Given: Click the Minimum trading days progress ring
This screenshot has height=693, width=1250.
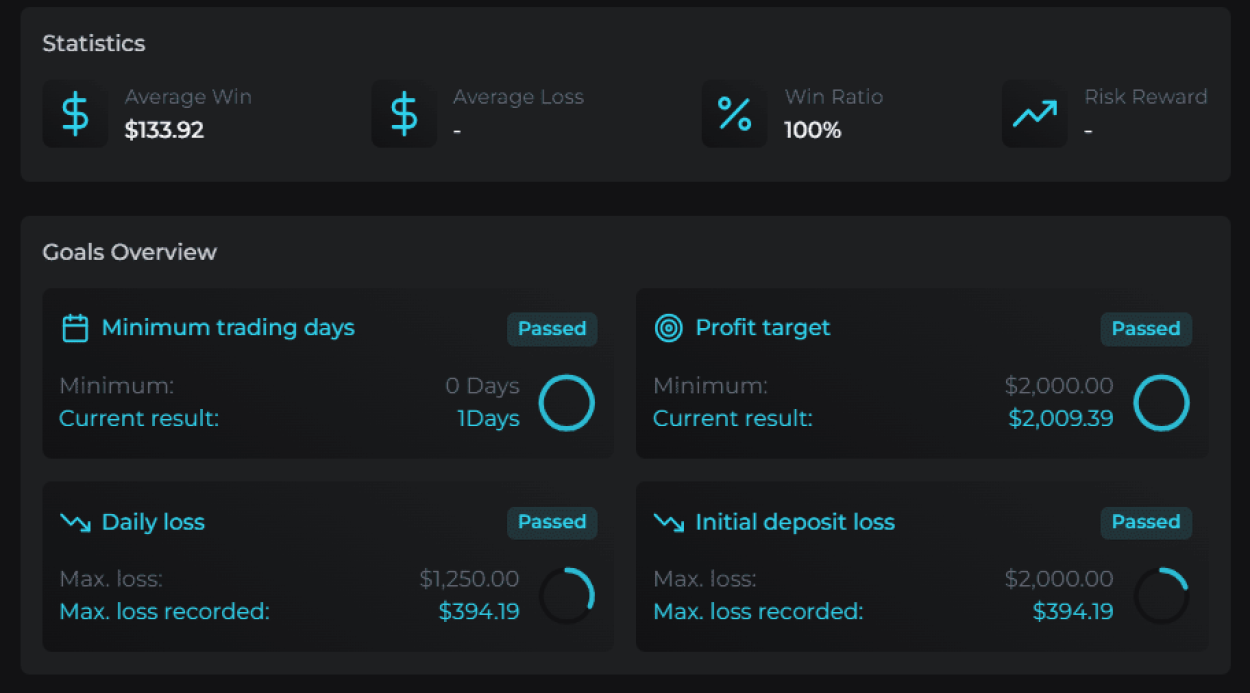Looking at the screenshot, I should point(567,403).
